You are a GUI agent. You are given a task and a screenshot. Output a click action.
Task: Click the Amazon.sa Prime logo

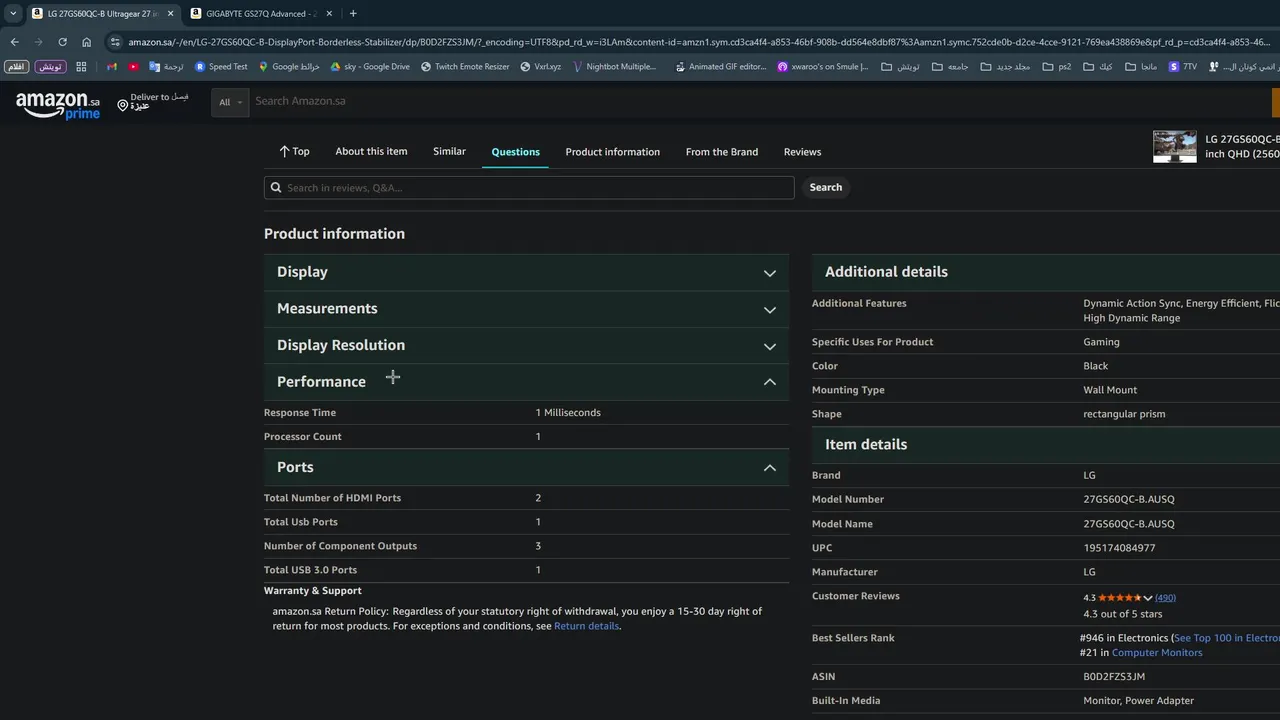(58, 104)
